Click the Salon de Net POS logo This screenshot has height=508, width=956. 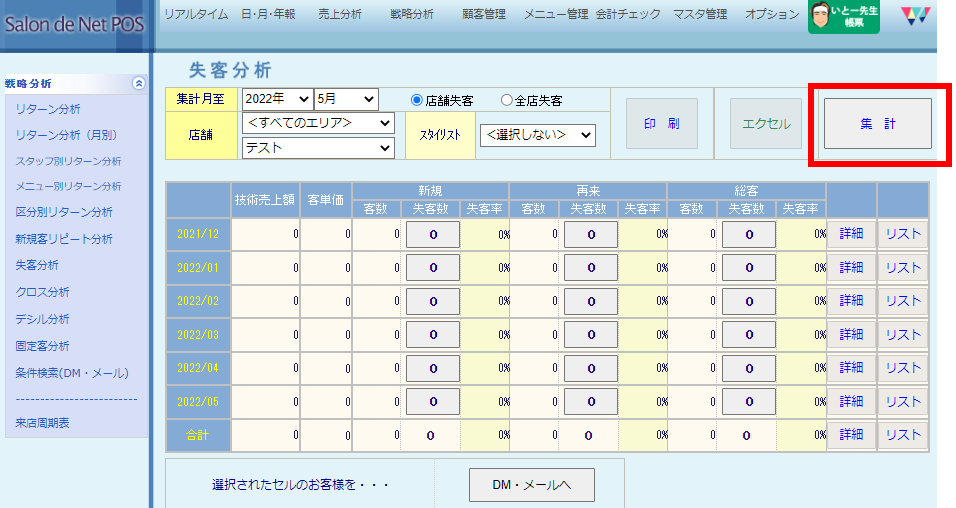tap(72, 24)
